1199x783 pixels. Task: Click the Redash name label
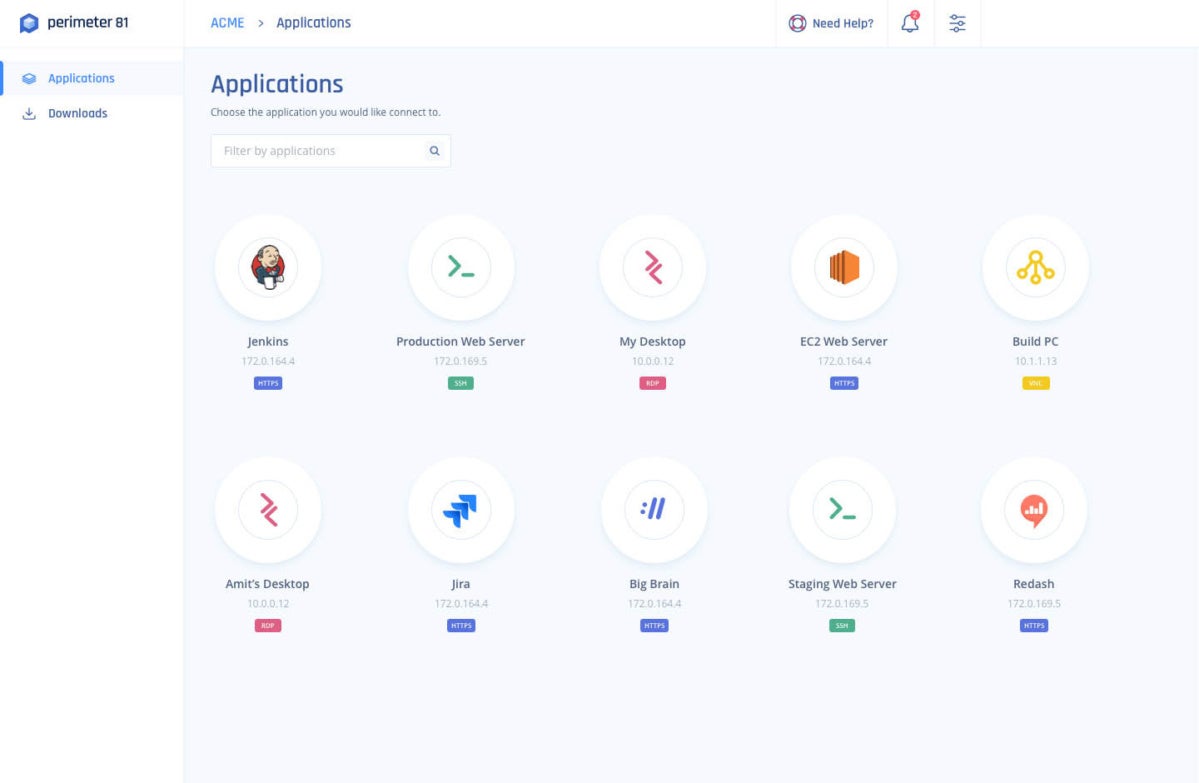[1034, 584]
